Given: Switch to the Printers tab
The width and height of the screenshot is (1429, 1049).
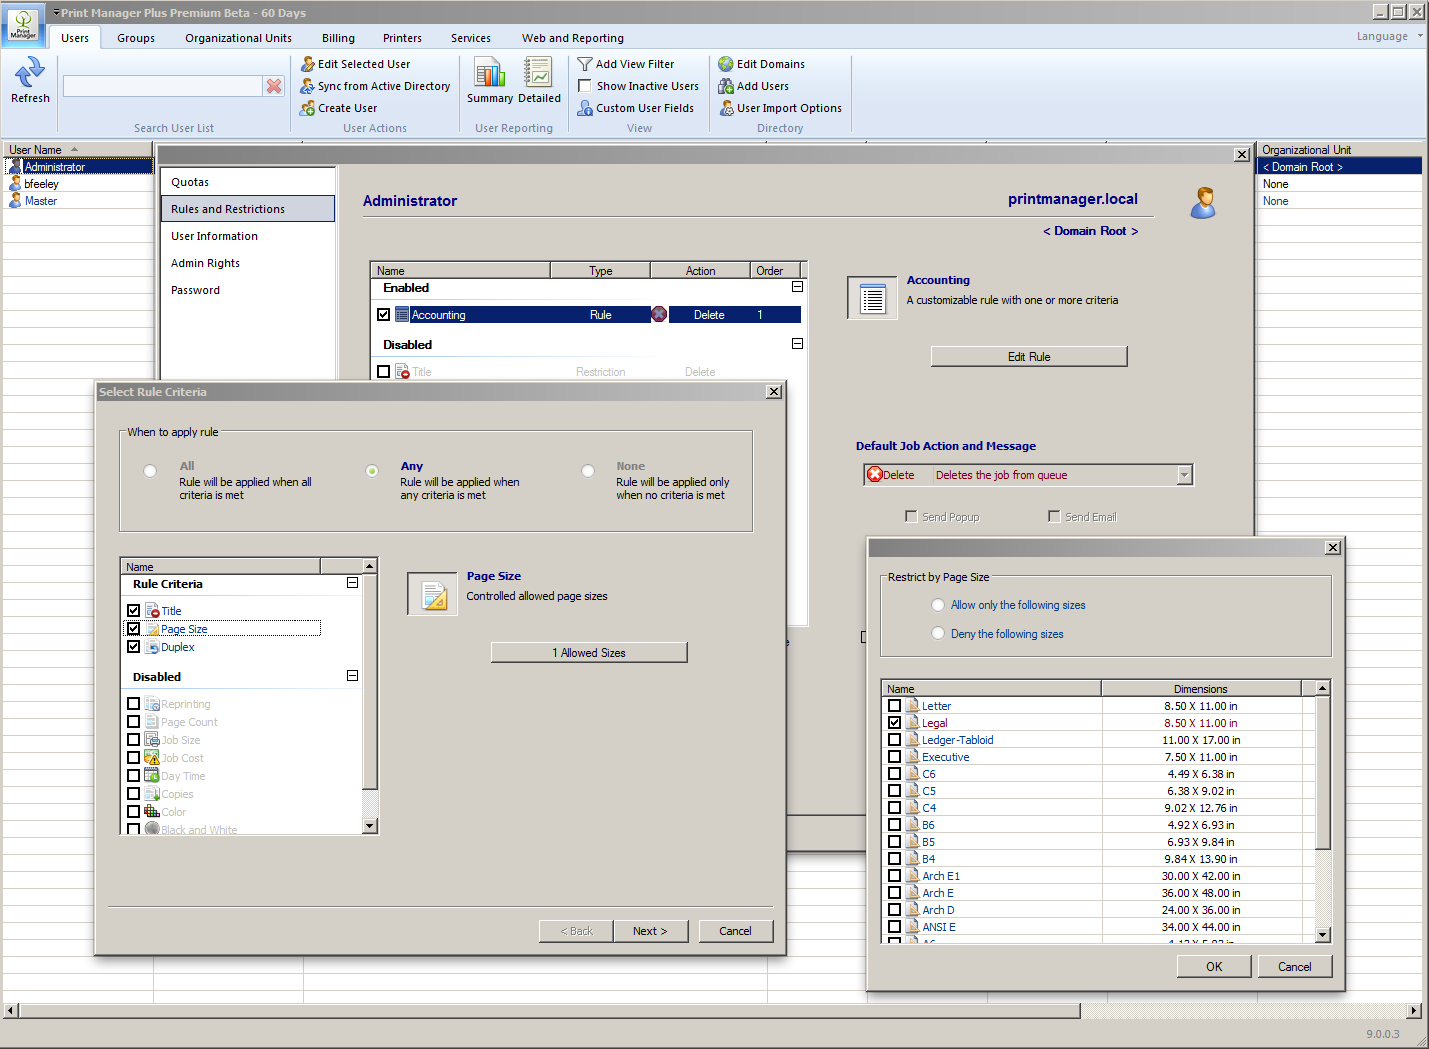Looking at the screenshot, I should pos(402,38).
